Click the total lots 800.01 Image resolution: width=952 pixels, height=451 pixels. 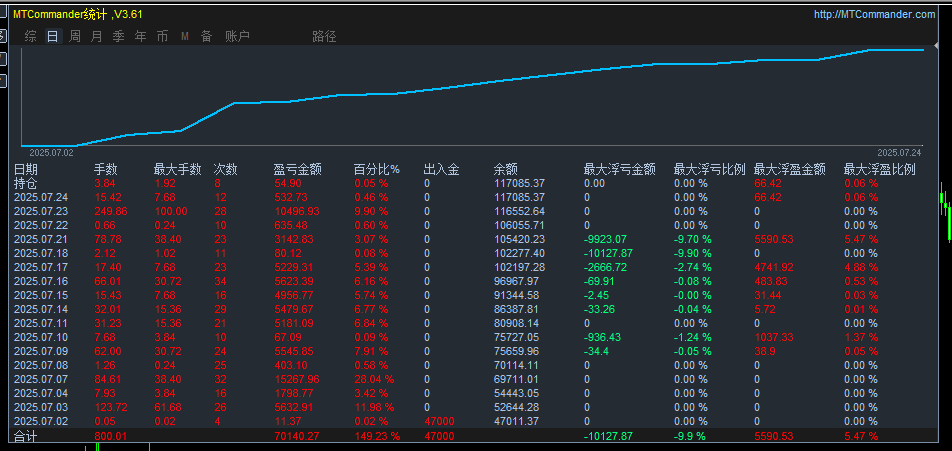111,436
